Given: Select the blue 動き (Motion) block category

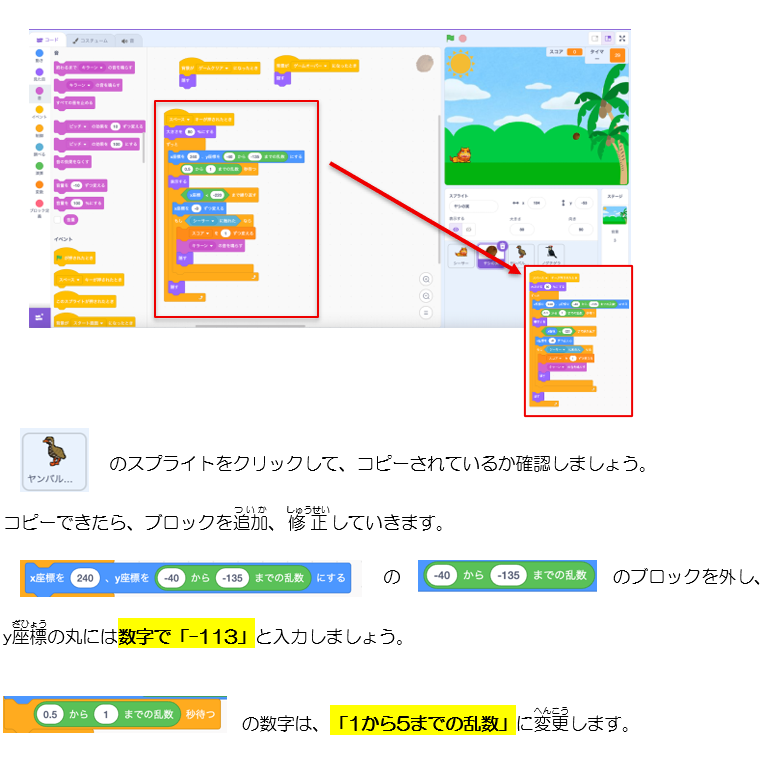Looking at the screenshot, I should click(39, 52).
